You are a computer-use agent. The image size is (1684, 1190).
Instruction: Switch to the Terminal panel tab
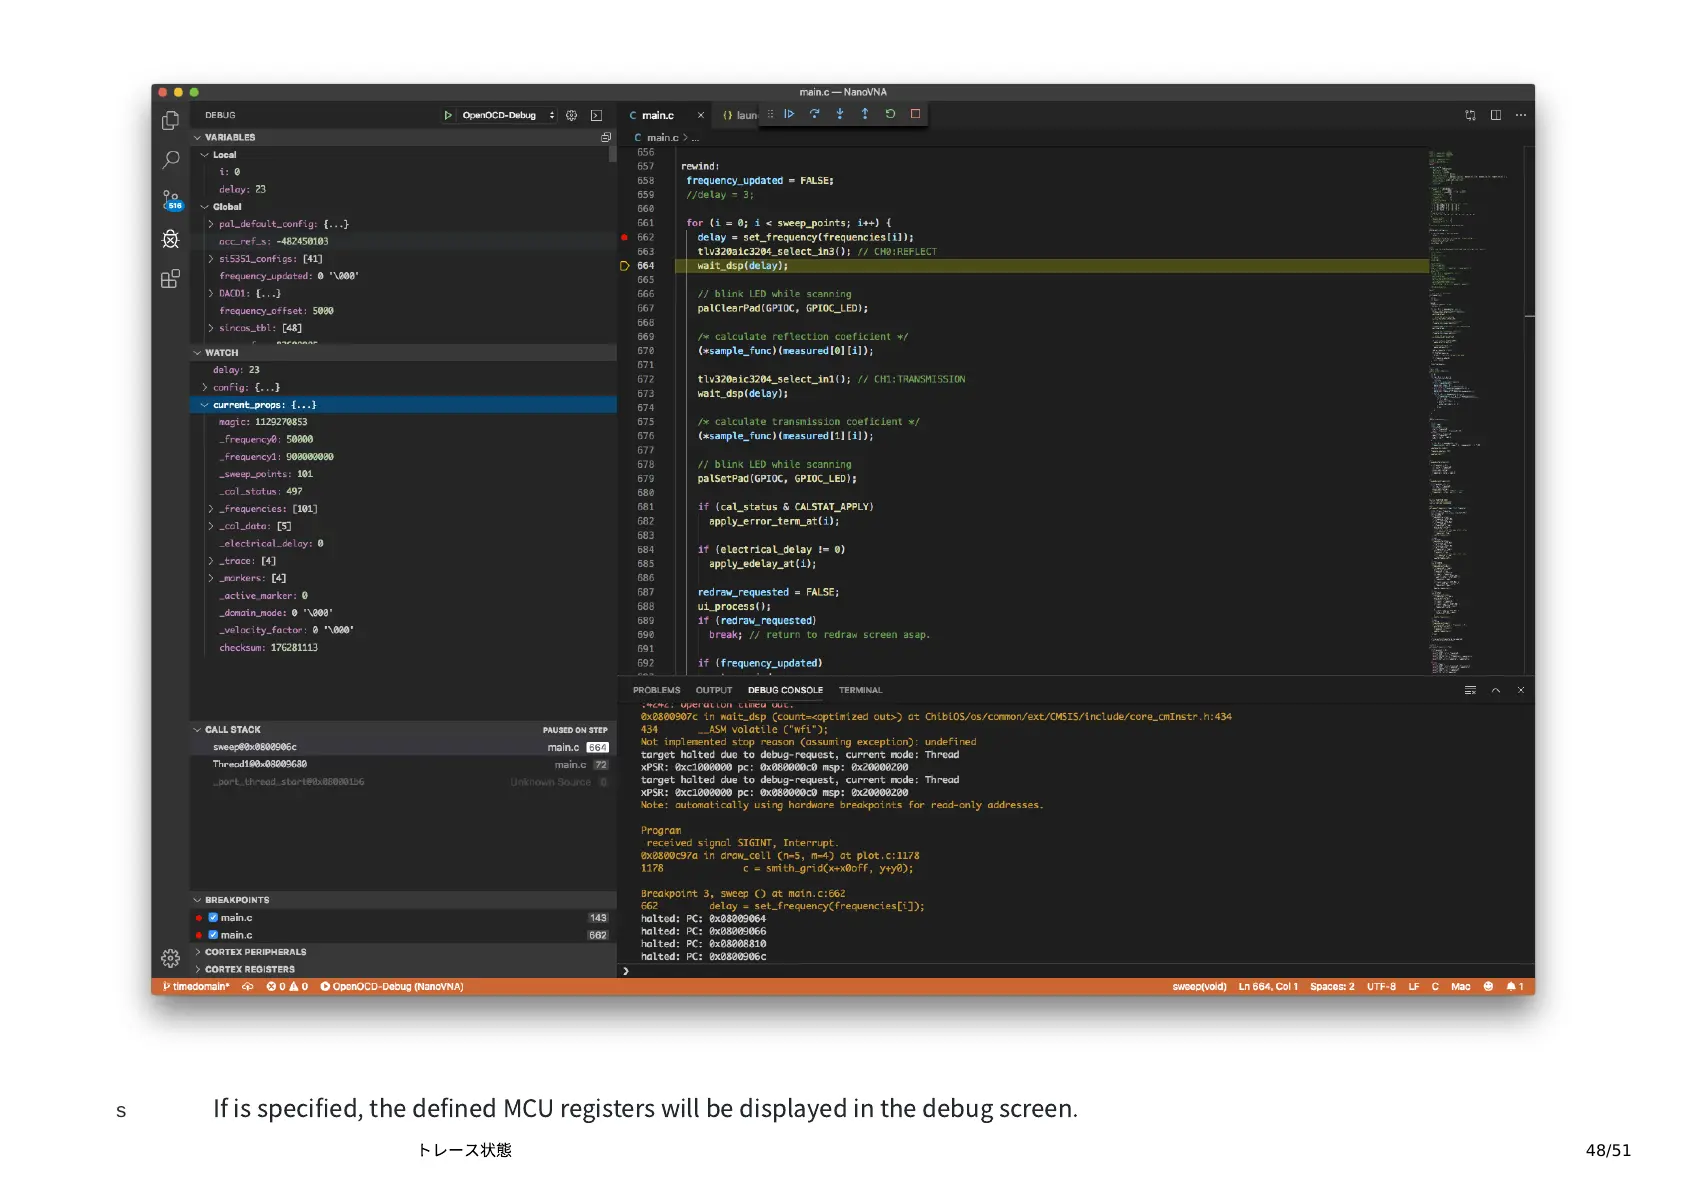860,690
